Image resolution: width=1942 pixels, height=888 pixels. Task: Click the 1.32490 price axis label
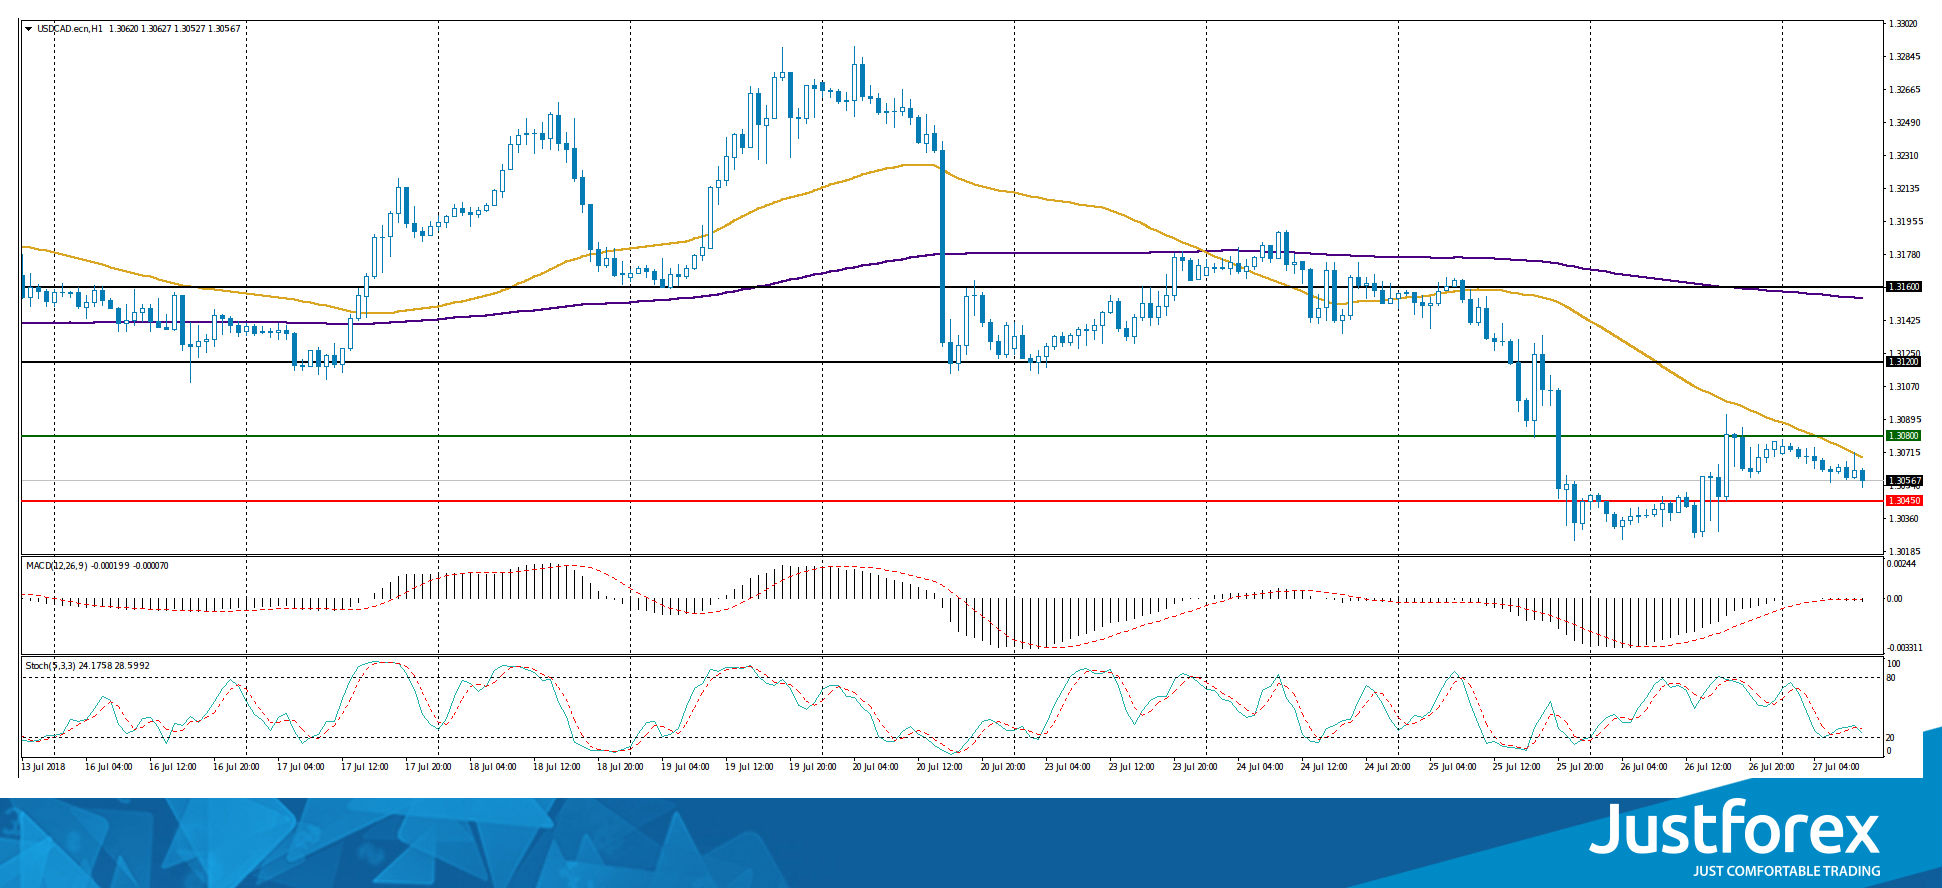click(x=1904, y=123)
